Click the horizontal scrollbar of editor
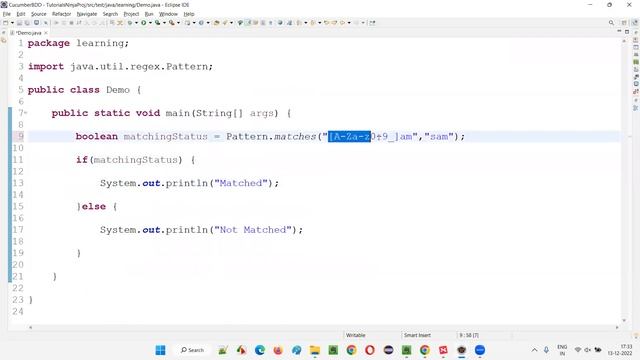Screen dimensions: 640x360 coord(323,327)
